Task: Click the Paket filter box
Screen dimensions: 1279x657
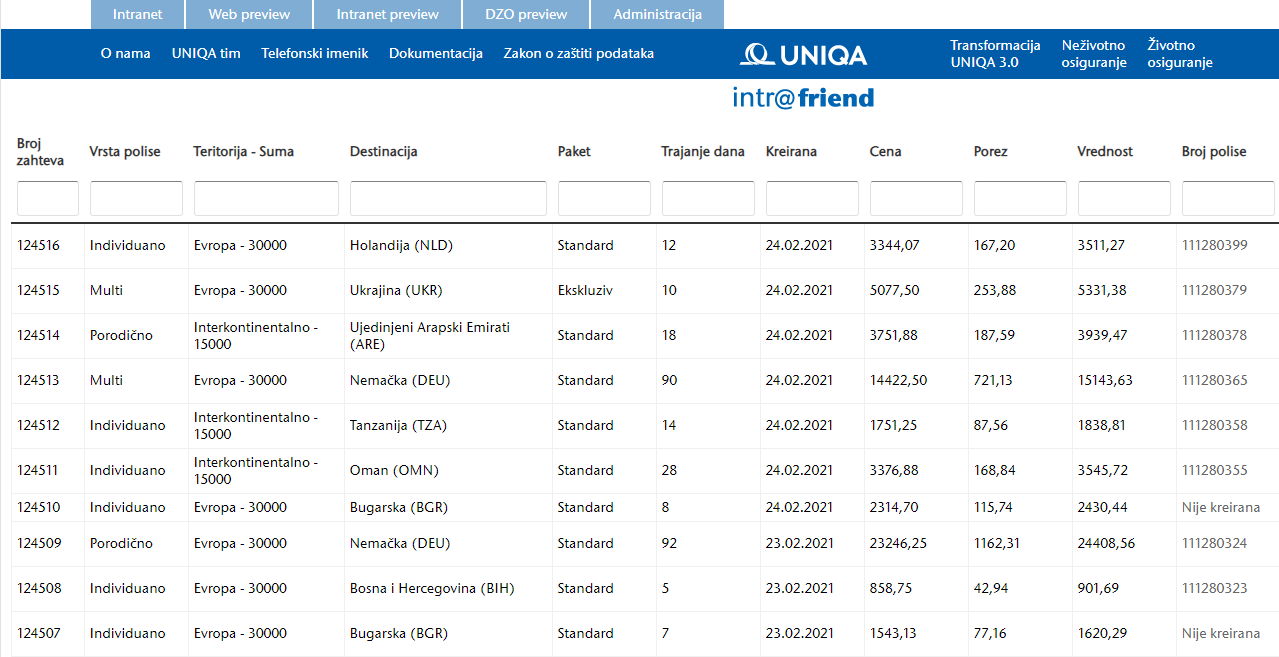Action: (604, 198)
